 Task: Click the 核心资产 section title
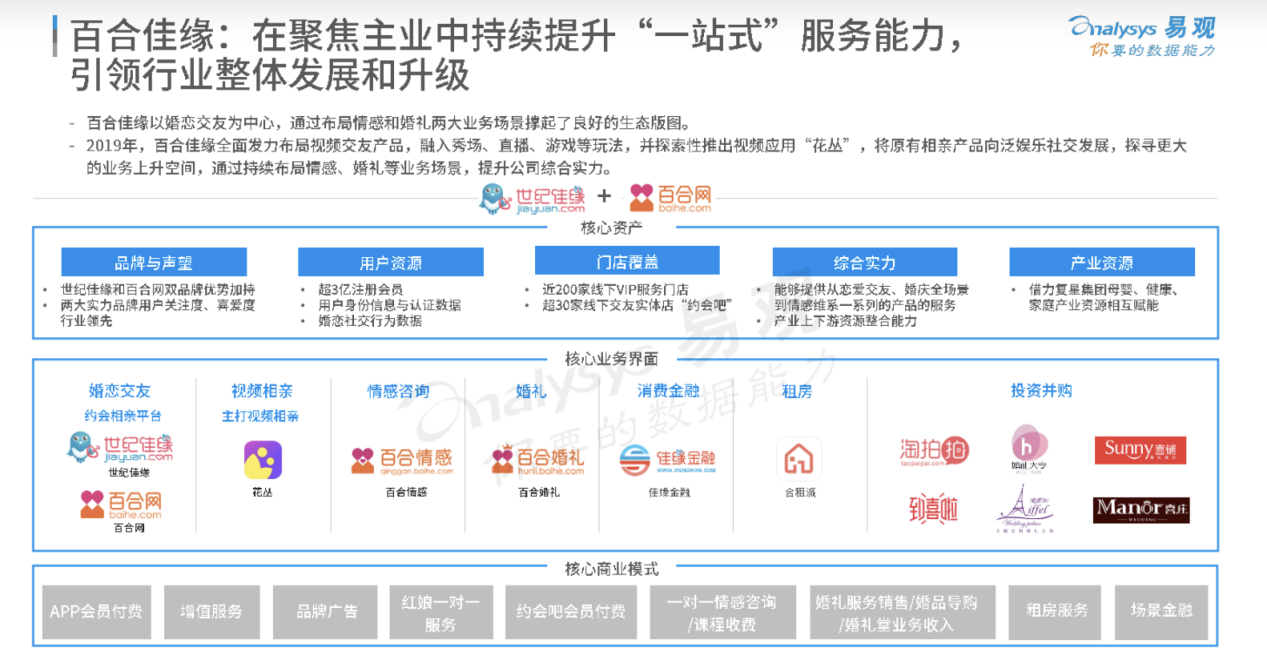point(611,228)
